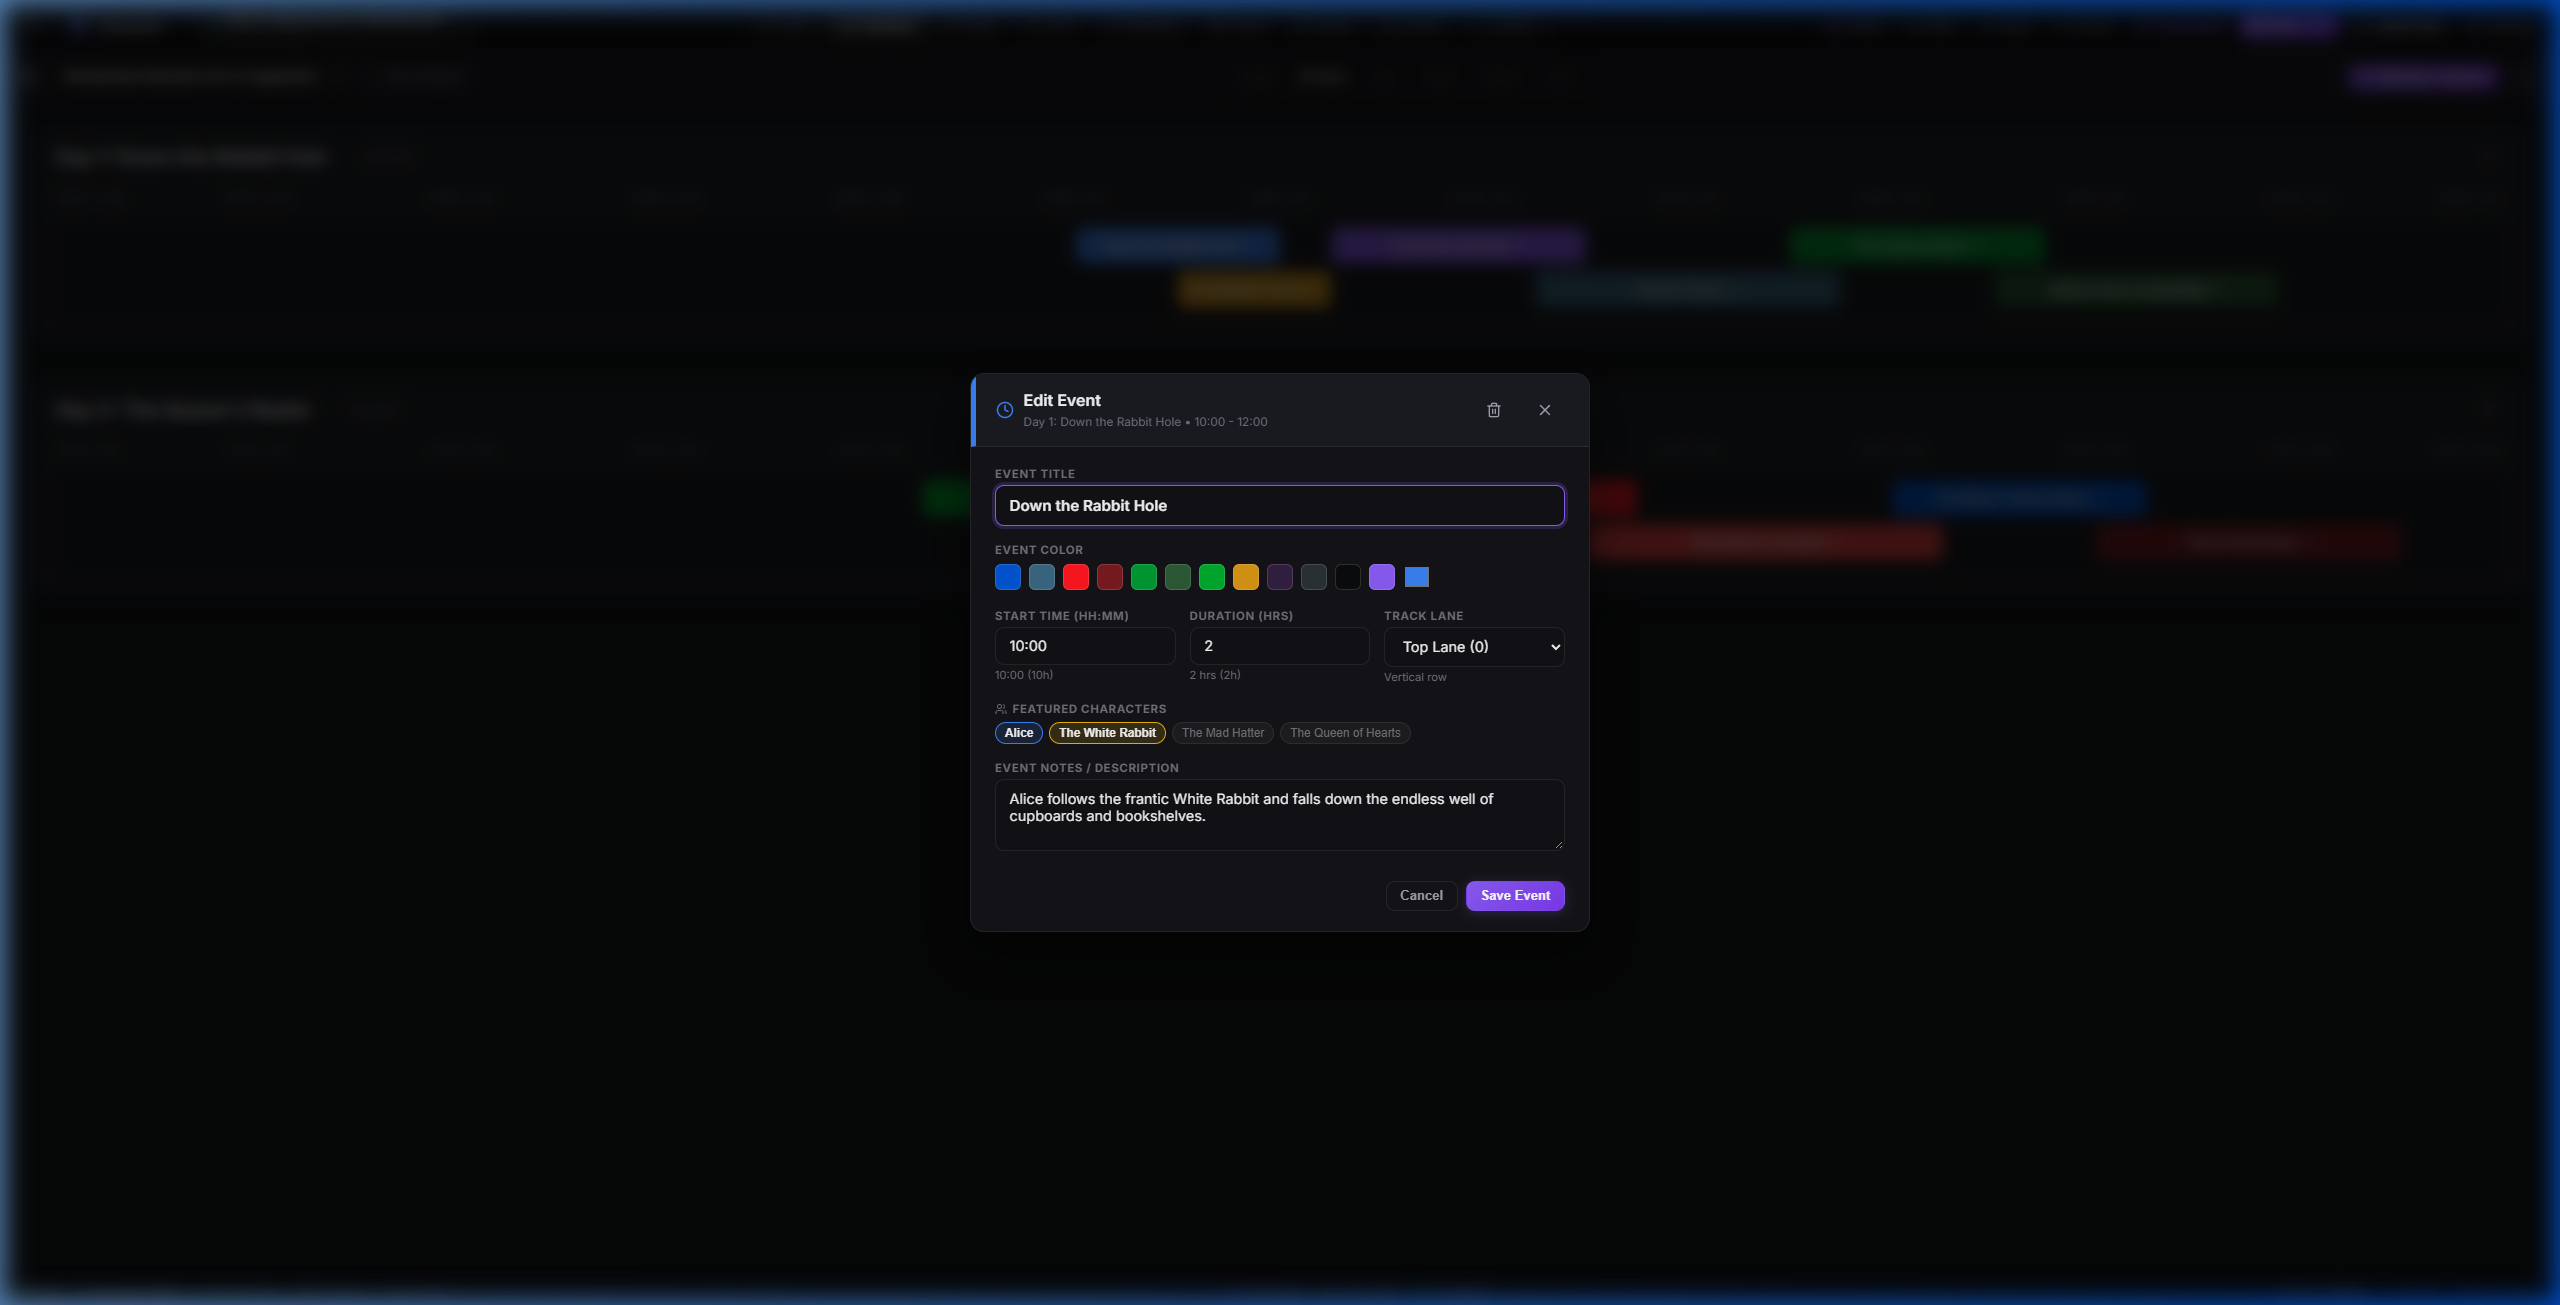Click the Featured Characters people icon
Image resolution: width=2560 pixels, height=1305 pixels.
pos(1000,709)
